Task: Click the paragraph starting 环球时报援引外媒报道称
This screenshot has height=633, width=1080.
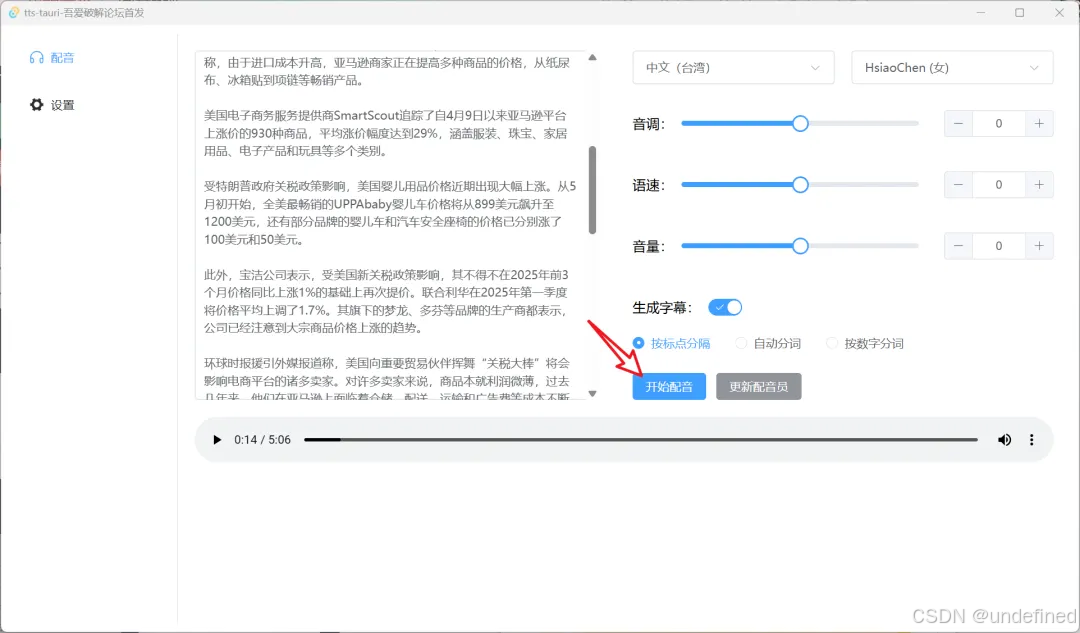Action: pos(386,377)
